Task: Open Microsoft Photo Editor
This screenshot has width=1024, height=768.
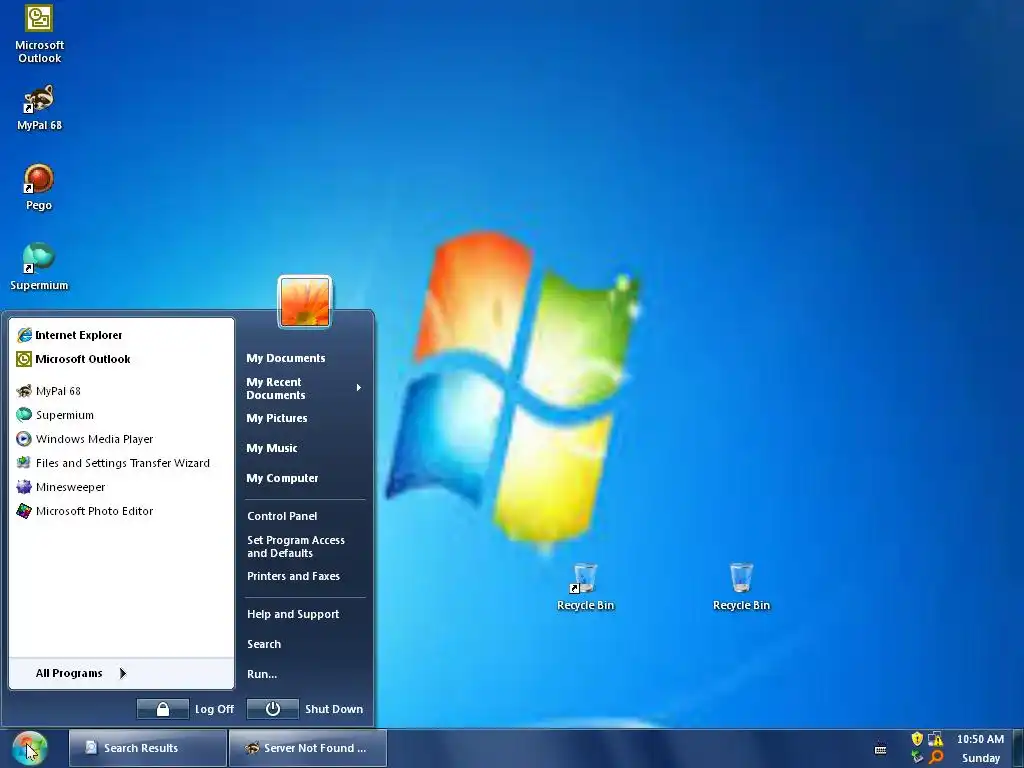Action: 121,511
